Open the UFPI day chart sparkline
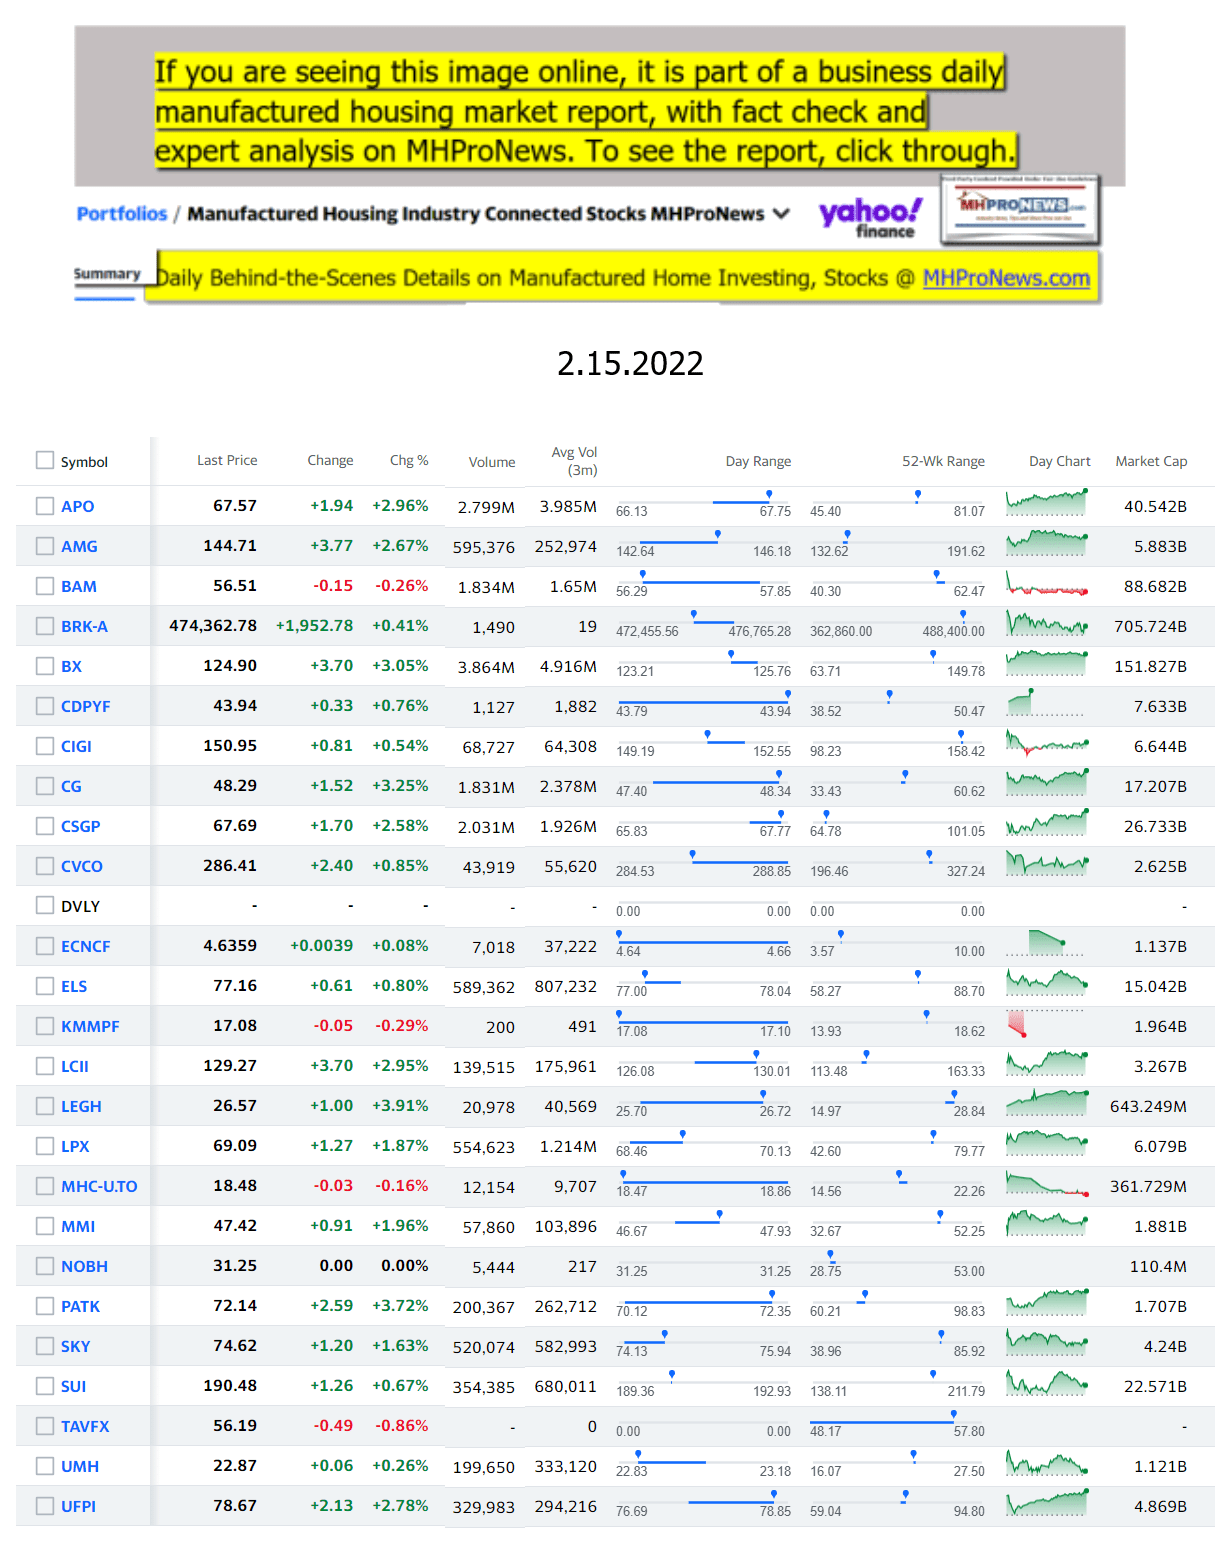 click(x=1047, y=1502)
